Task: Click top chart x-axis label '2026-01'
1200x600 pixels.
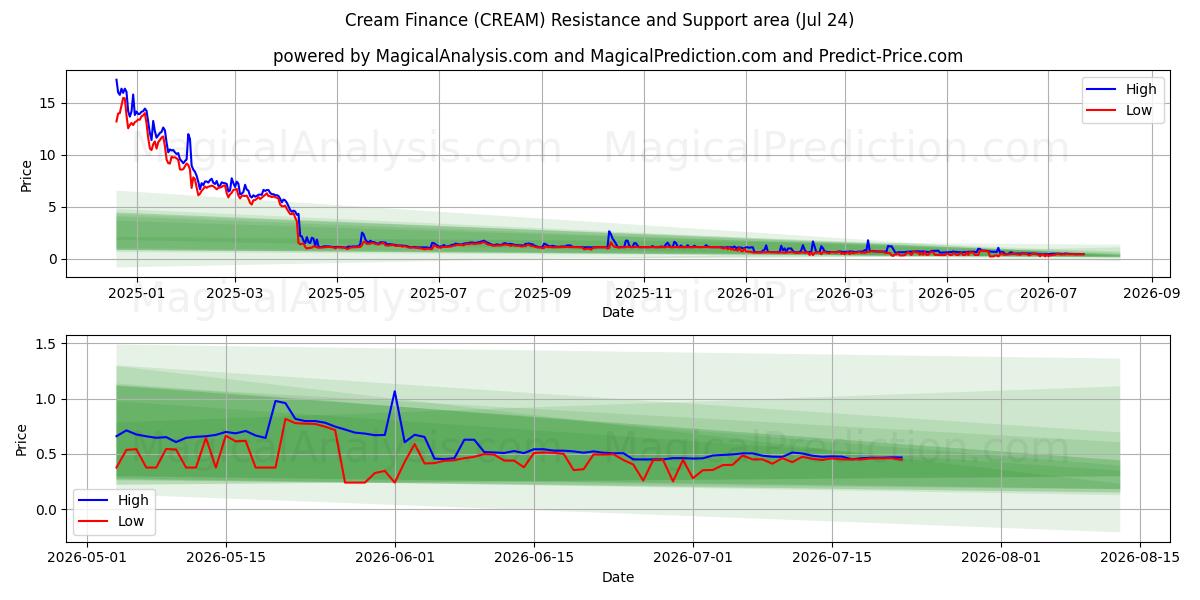Action: 746,293
